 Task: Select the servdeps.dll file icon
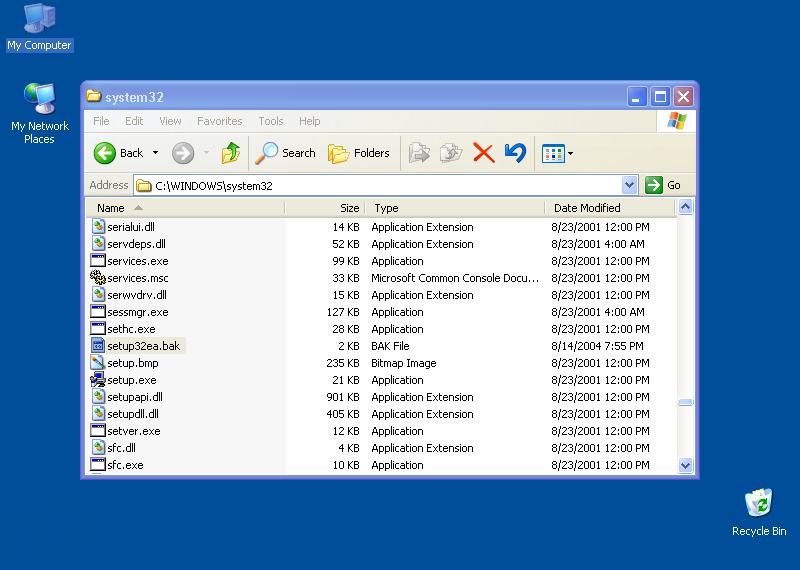(98, 243)
